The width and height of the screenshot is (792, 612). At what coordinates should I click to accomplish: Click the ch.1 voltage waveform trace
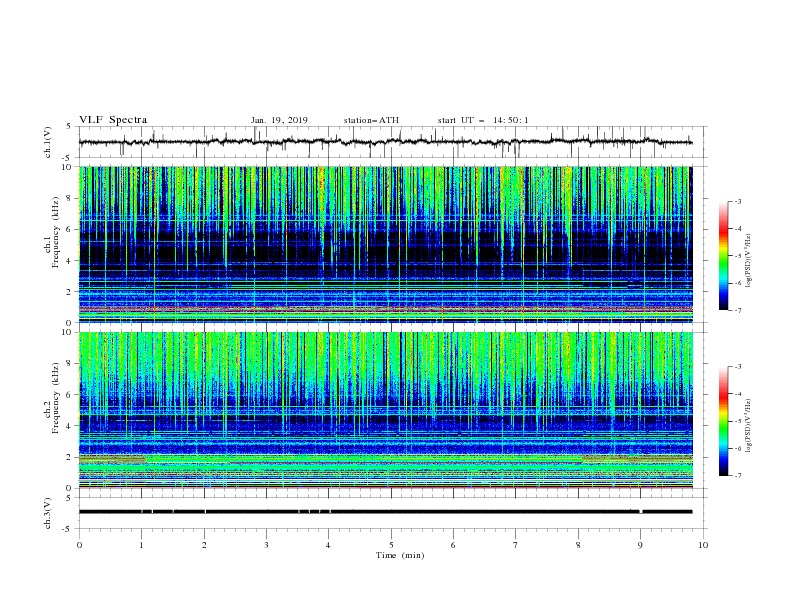tap(385, 142)
